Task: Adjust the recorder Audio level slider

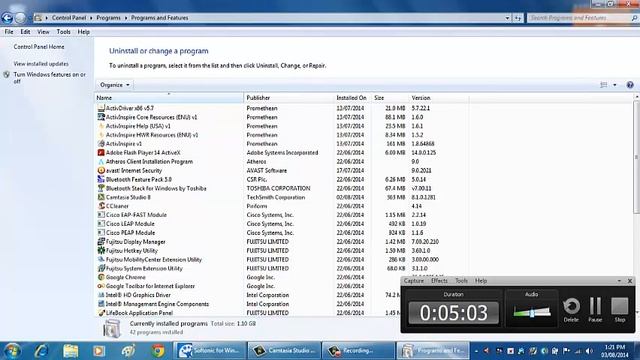Action: 532,313
